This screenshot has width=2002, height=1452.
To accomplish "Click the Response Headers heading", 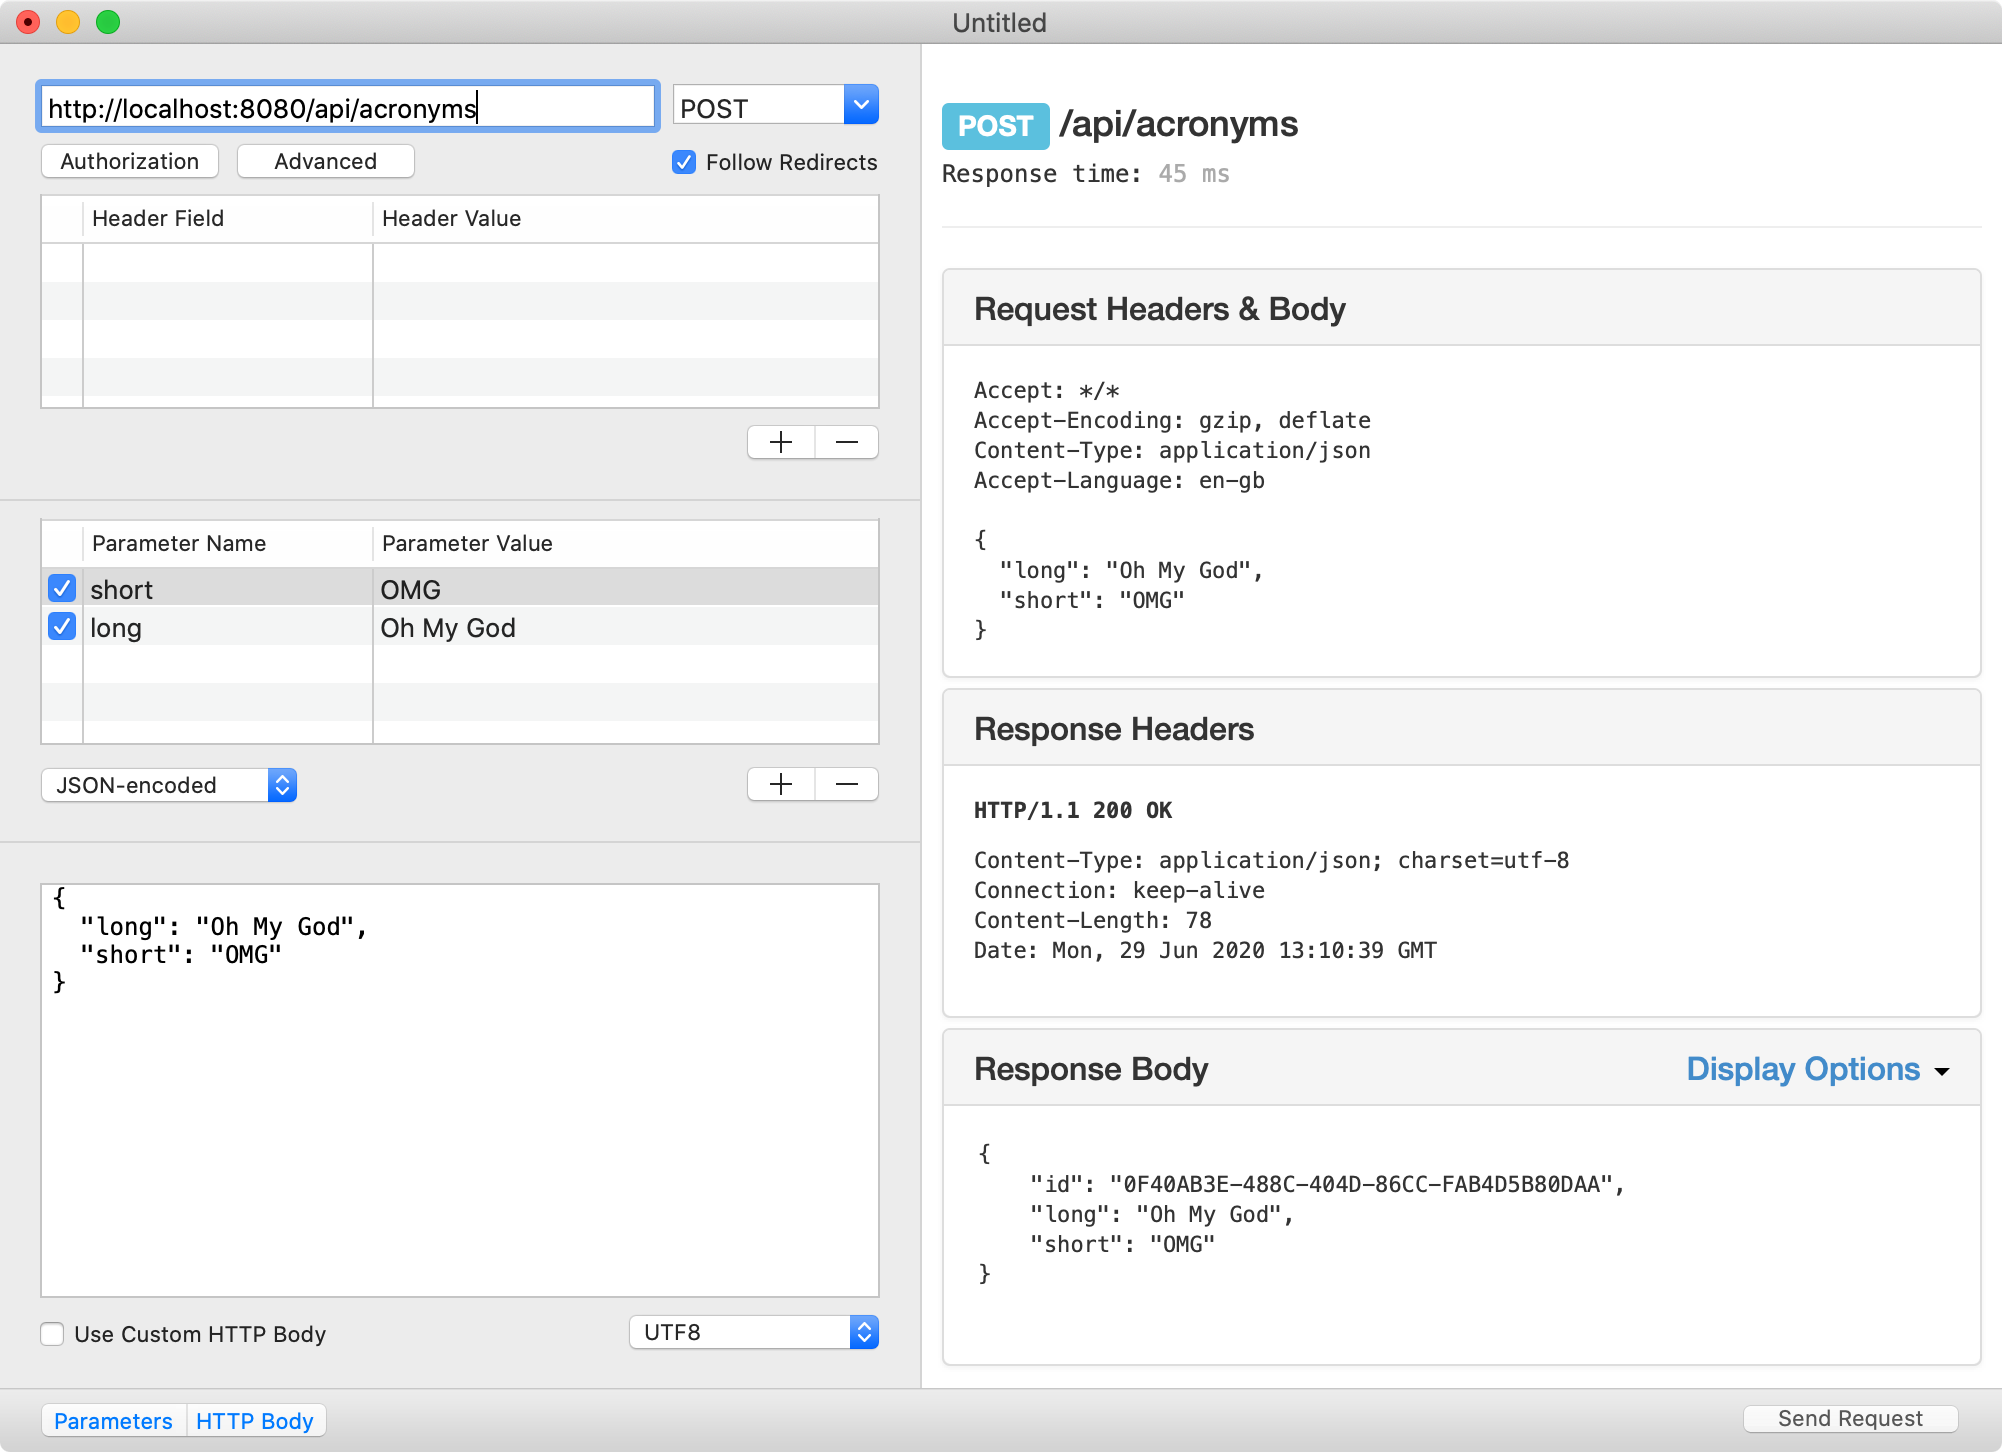I will pos(1113,729).
